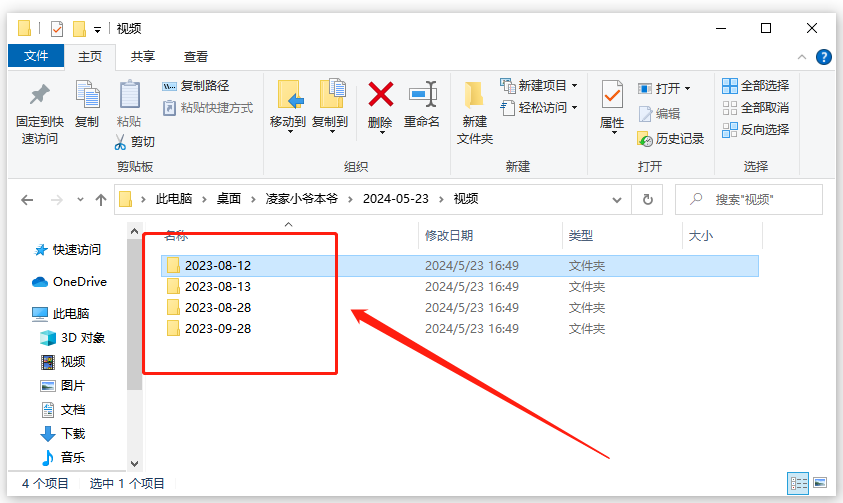Image resolution: width=843 pixels, height=503 pixels.
Task: Select the folder 2023-08-12
Action: coord(460,265)
